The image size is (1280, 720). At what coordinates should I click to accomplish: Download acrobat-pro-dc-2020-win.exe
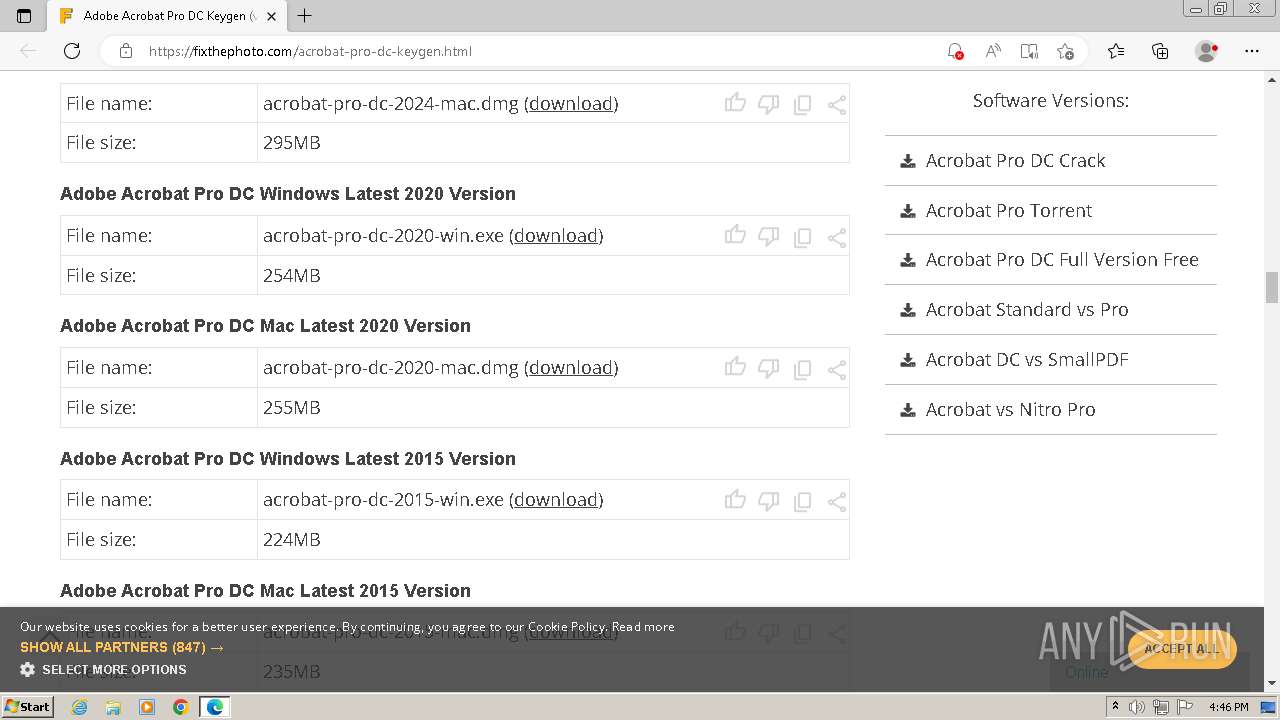click(556, 235)
